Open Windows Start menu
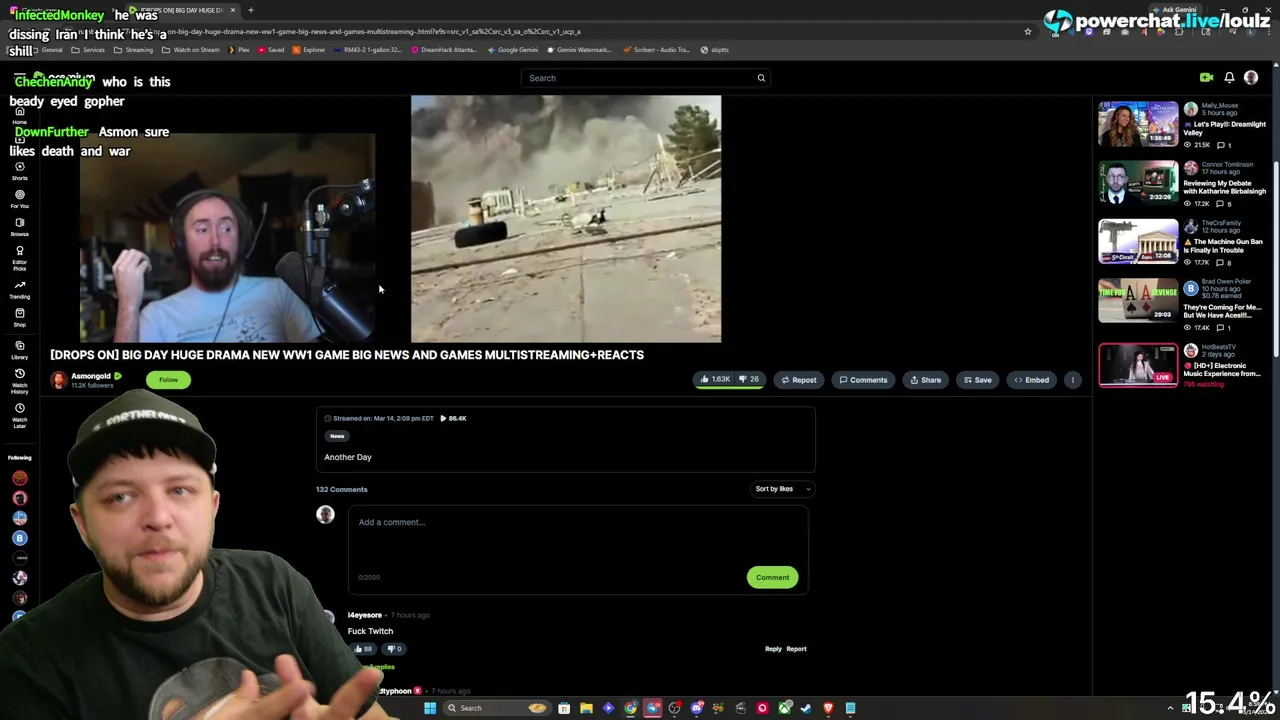Screen dimensions: 1280x720 [x=430, y=708]
